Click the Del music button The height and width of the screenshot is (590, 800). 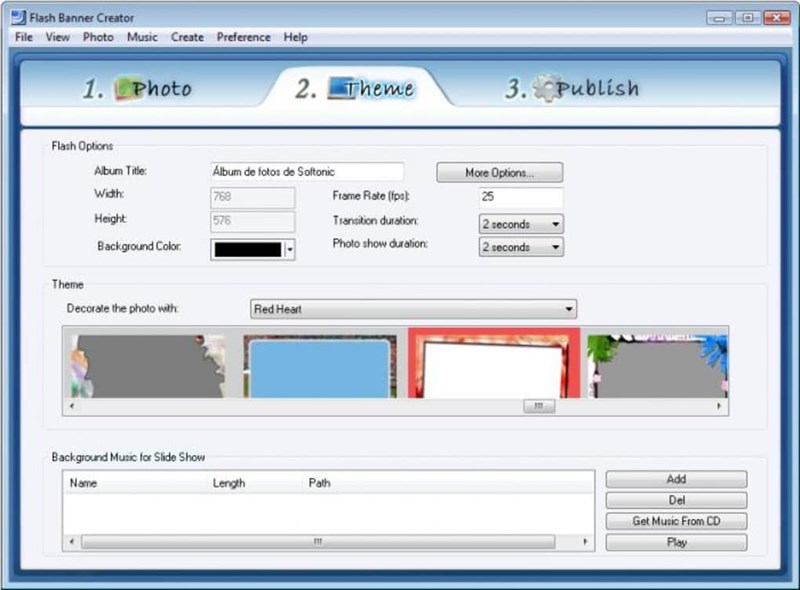[676, 500]
